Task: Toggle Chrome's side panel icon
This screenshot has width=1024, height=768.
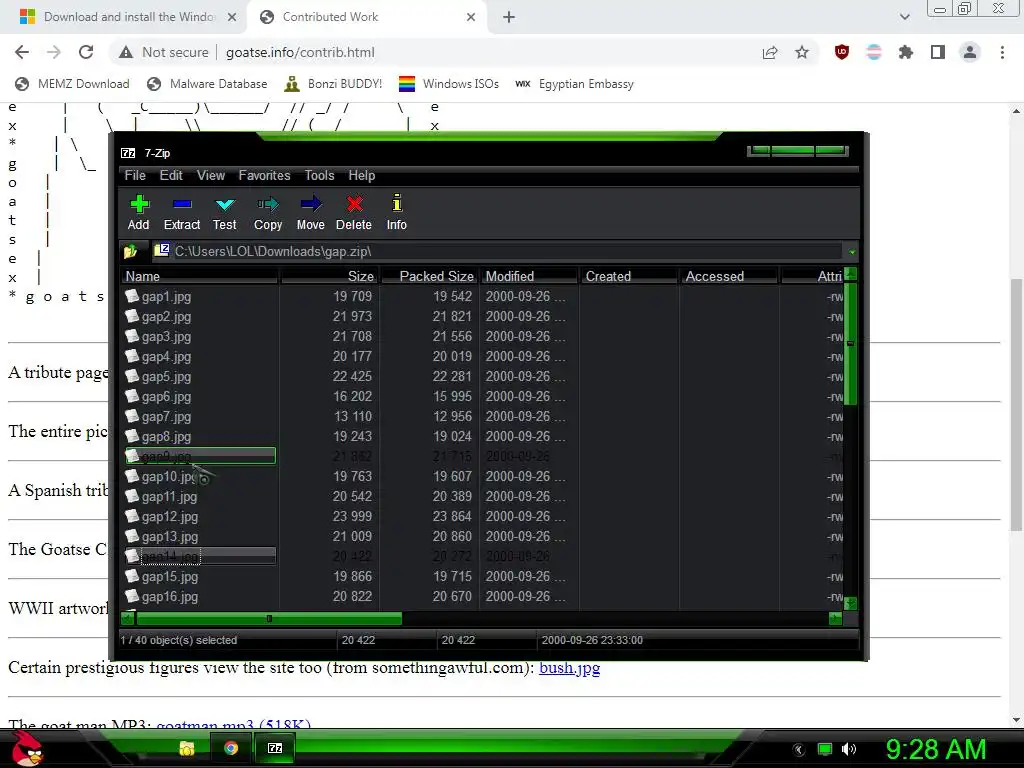Action: click(938, 52)
